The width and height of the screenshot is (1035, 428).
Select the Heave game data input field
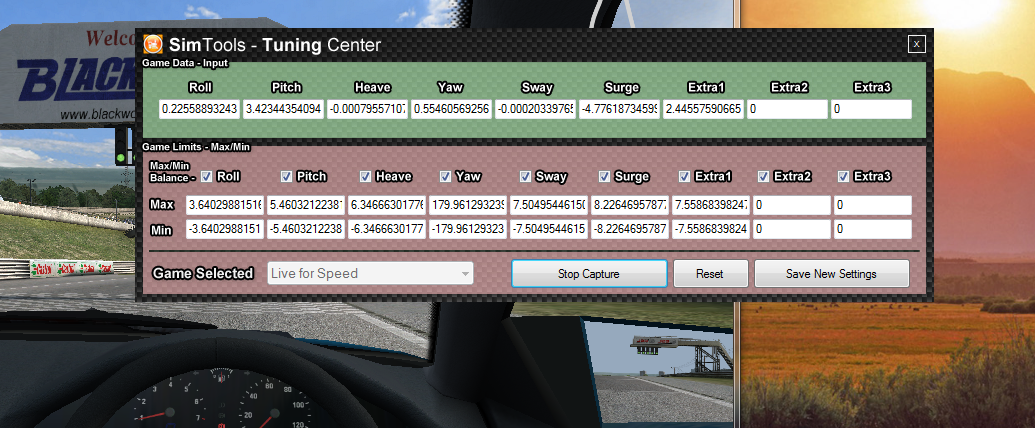point(368,110)
